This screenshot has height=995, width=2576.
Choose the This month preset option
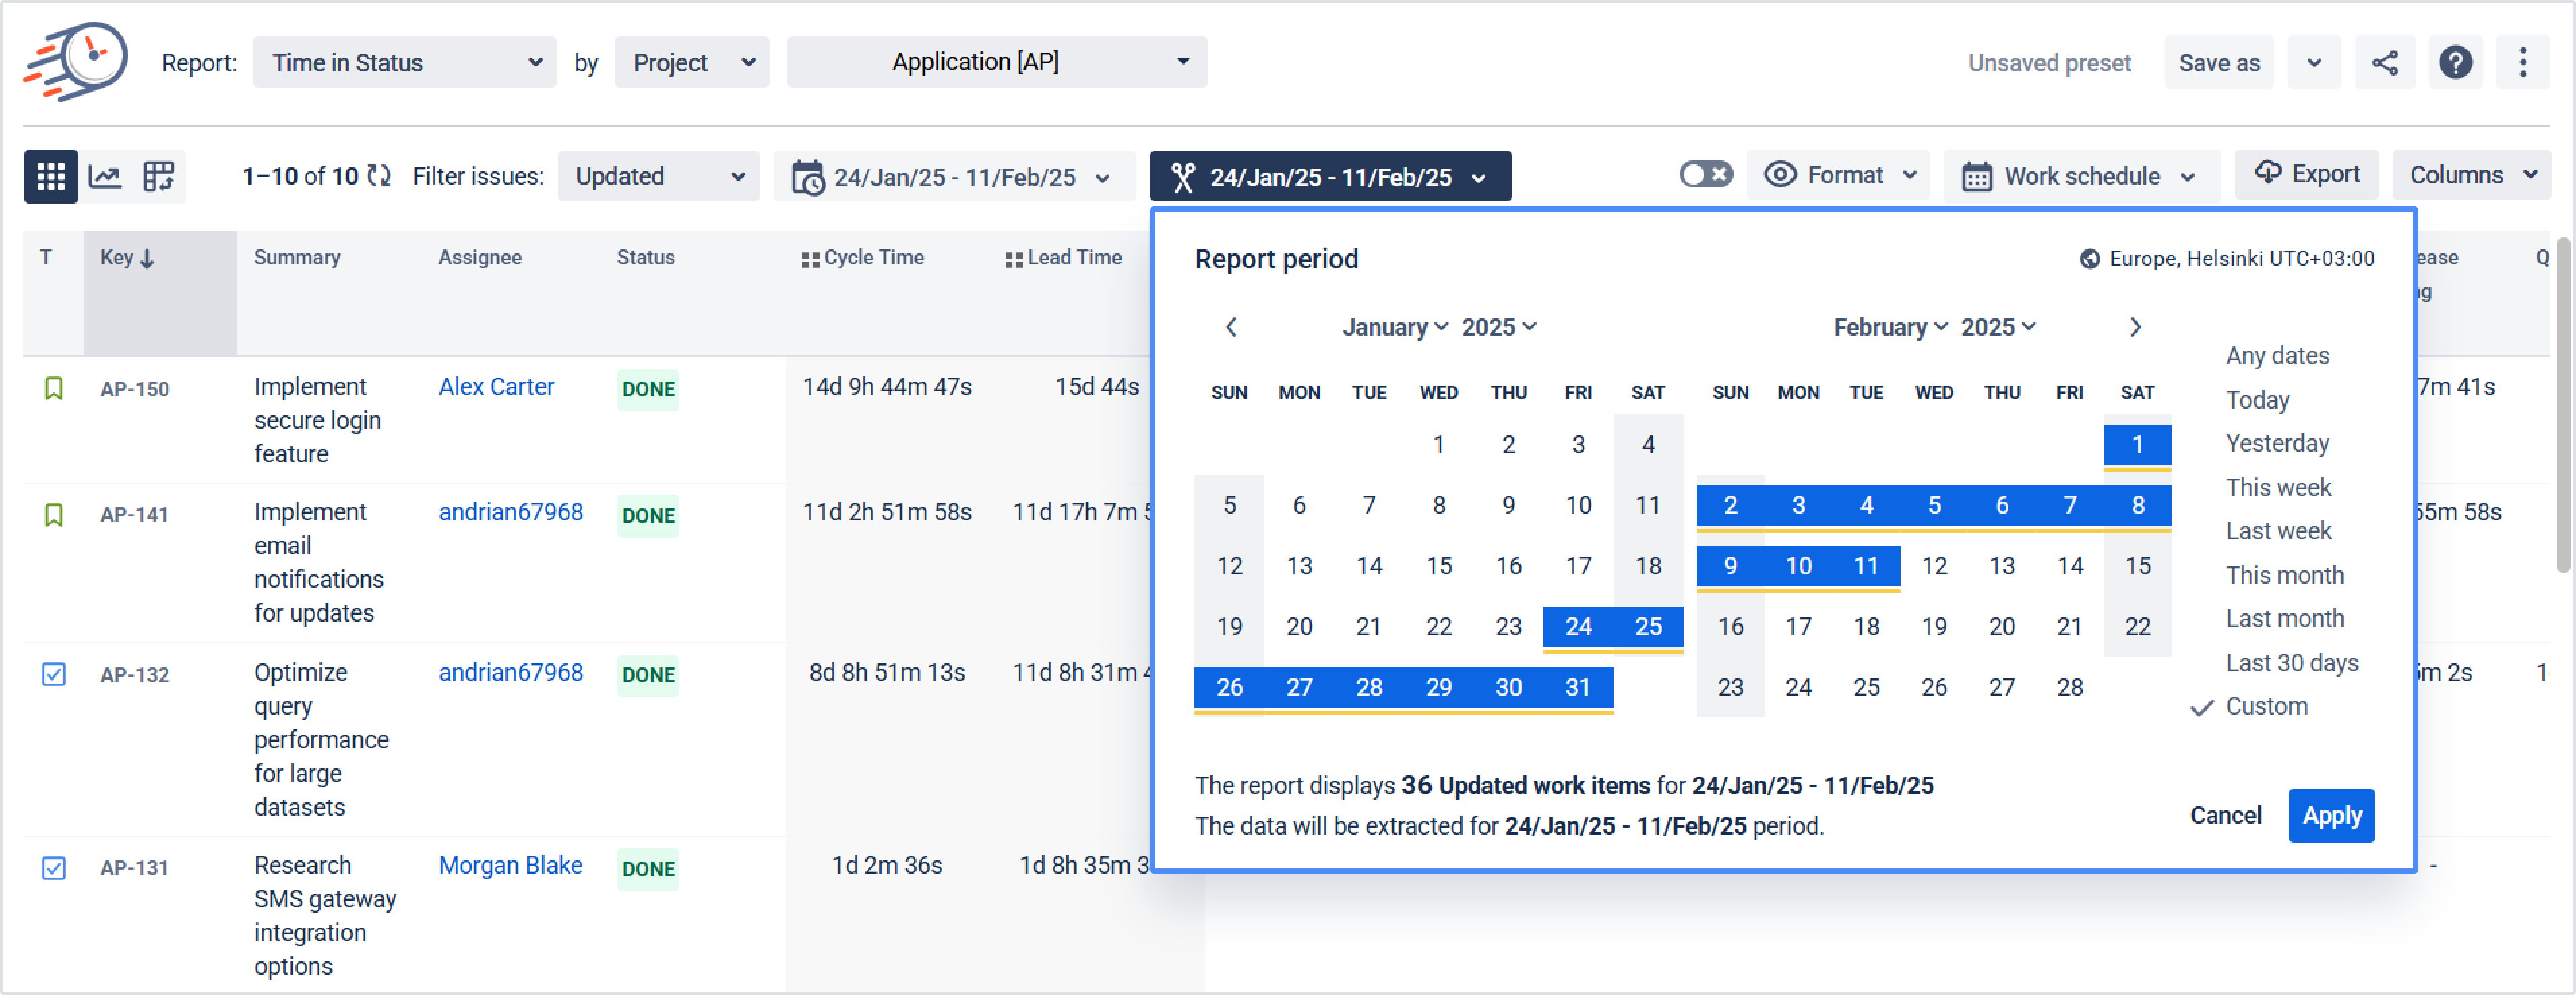click(x=2284, y=575)
